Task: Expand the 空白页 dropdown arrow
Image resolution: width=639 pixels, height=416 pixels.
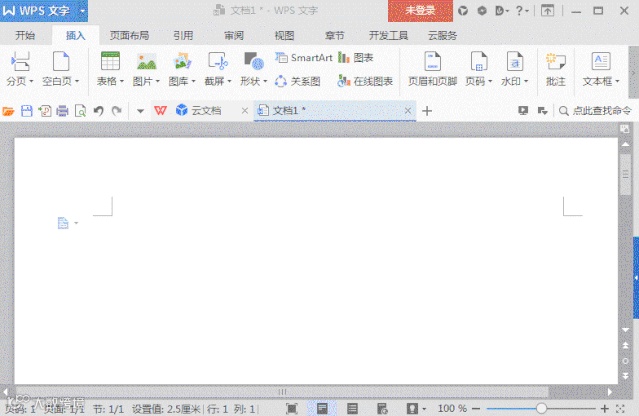Action: click(77, 81)
